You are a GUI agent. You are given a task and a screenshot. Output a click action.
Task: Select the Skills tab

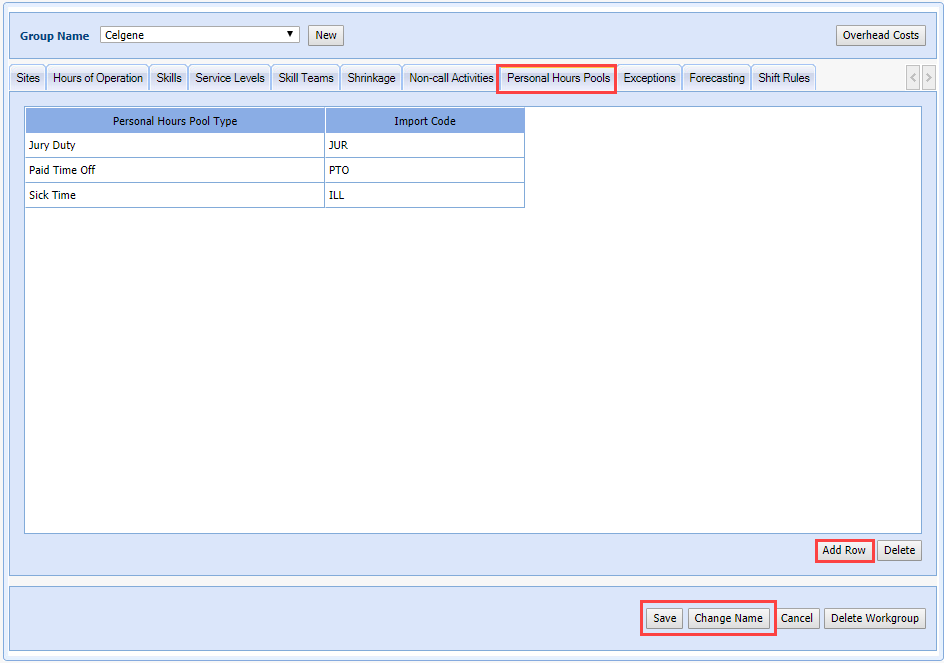tap(169, 78)
